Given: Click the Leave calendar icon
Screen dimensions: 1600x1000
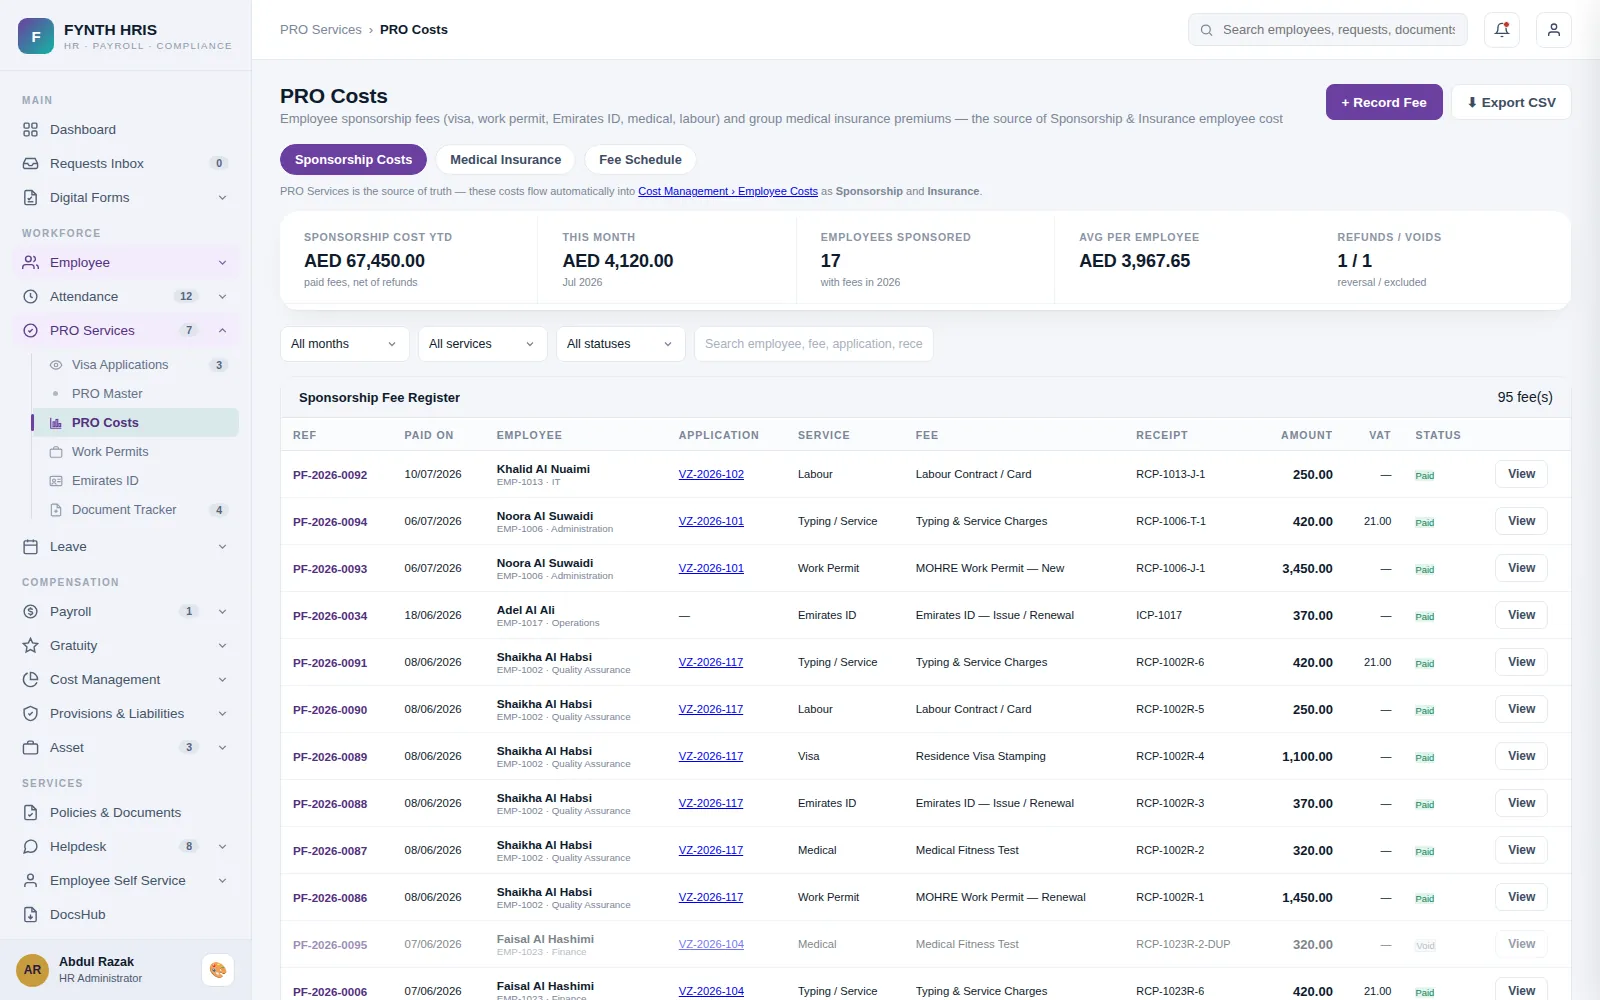Looking at the screenshot, I should pyautogui.click(x=31, y=547).
